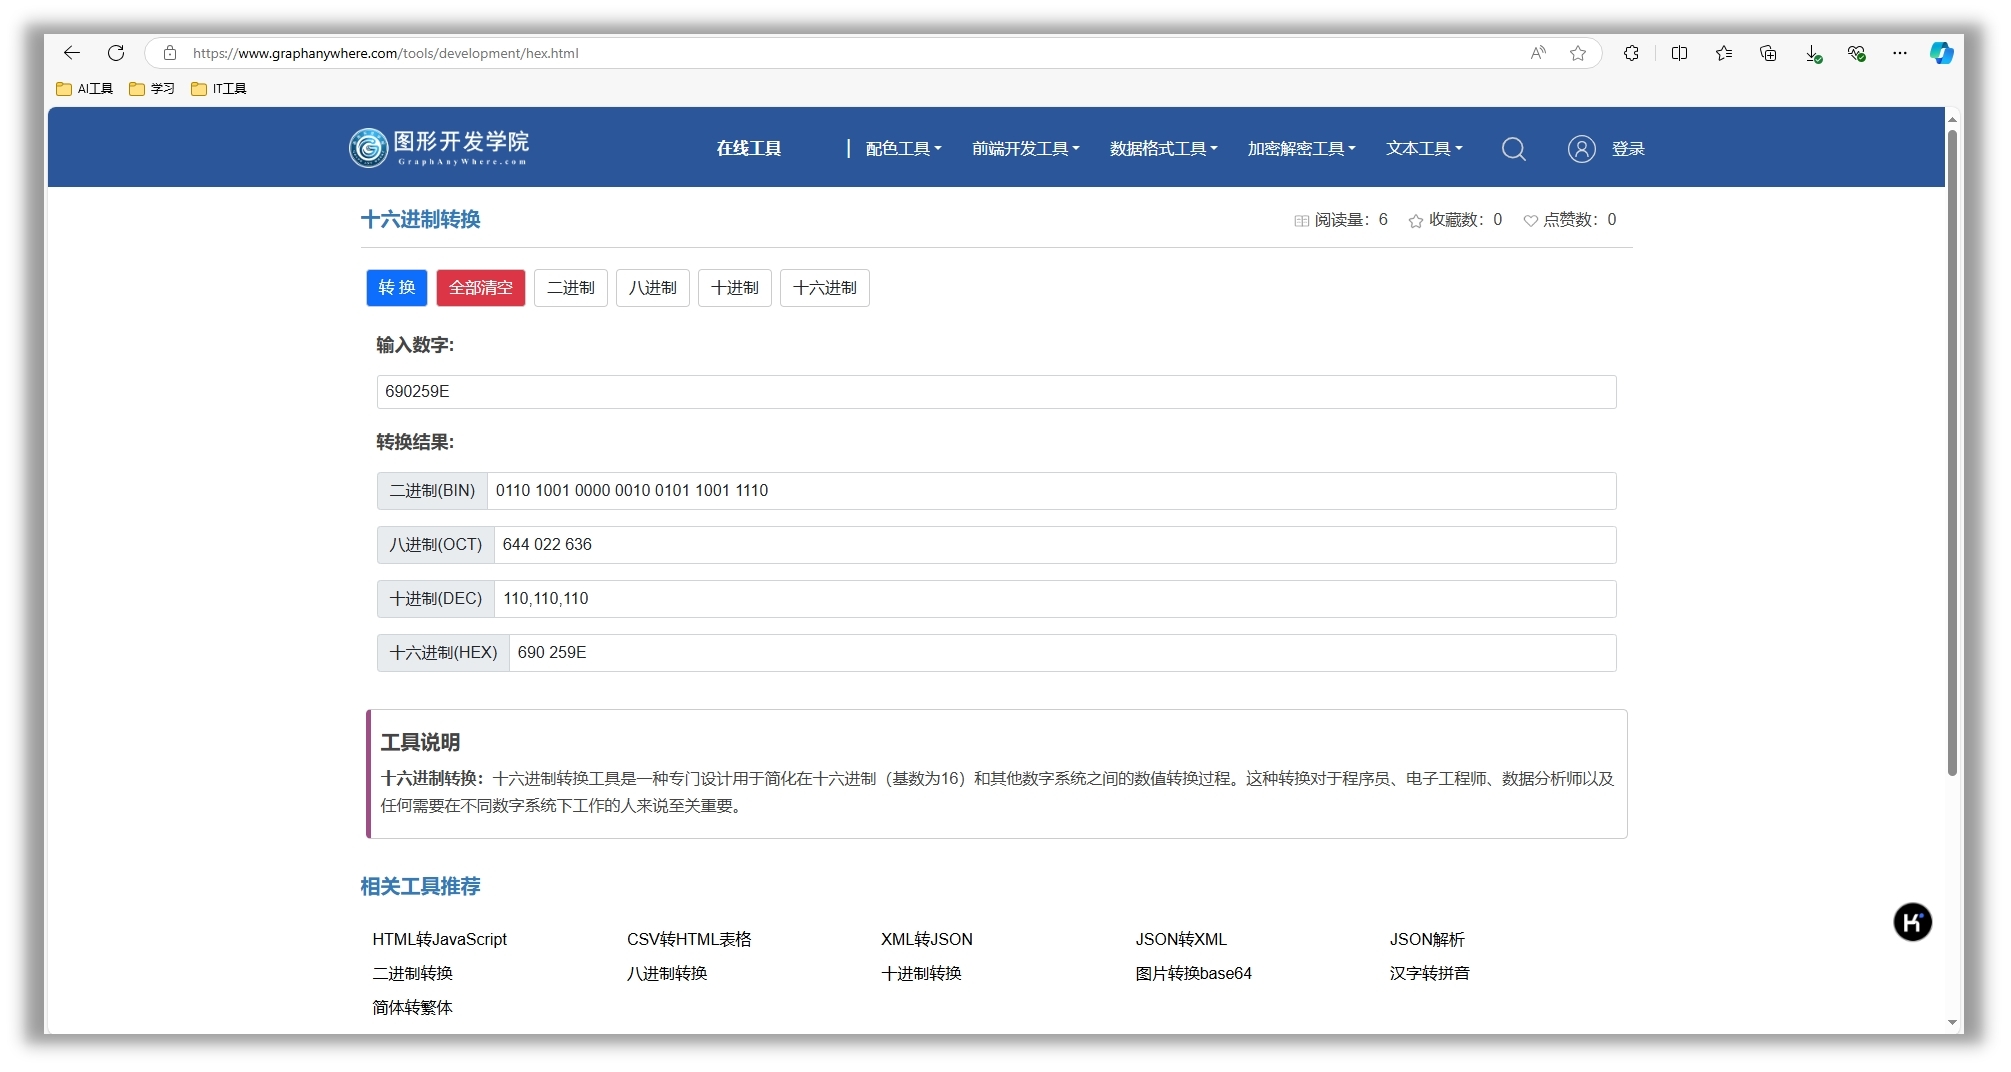This screenshot has width=2011, height=1072.
Task: Click the 十六进制转换 page title
Action: click(x=421, y=220)
